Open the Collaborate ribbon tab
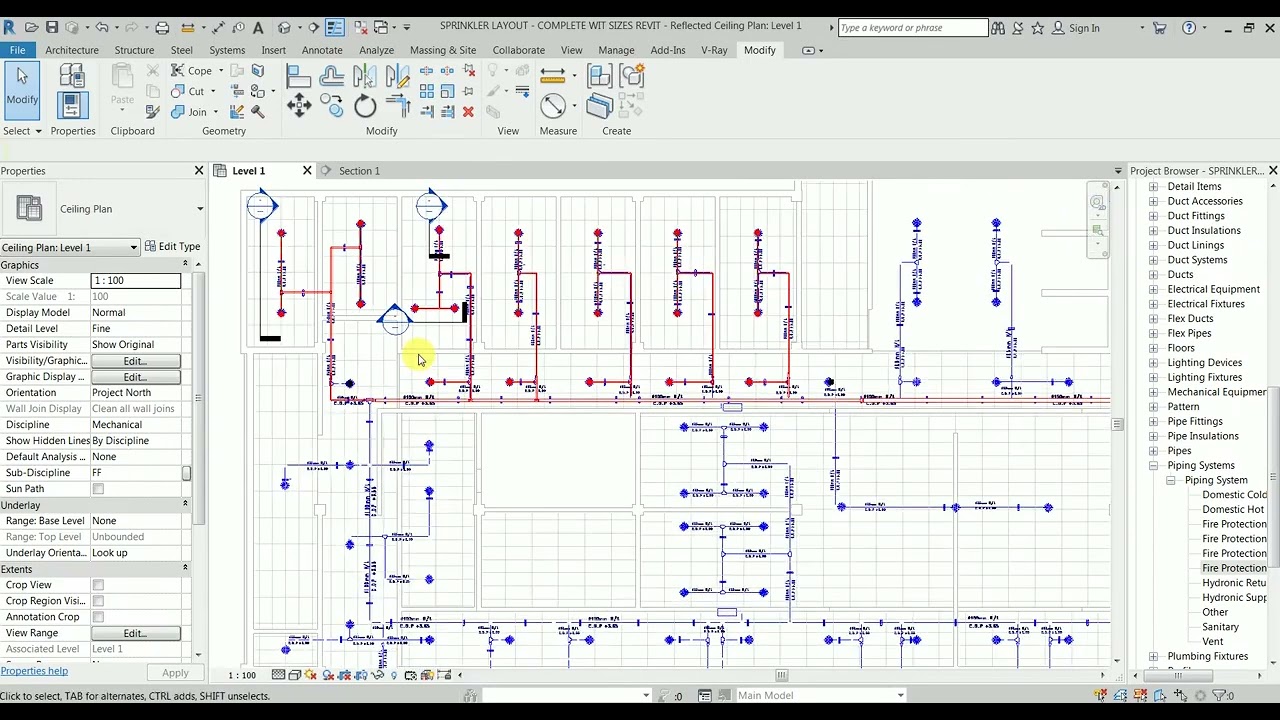The width and height of the screenshot is (1280, 720). 518,50
